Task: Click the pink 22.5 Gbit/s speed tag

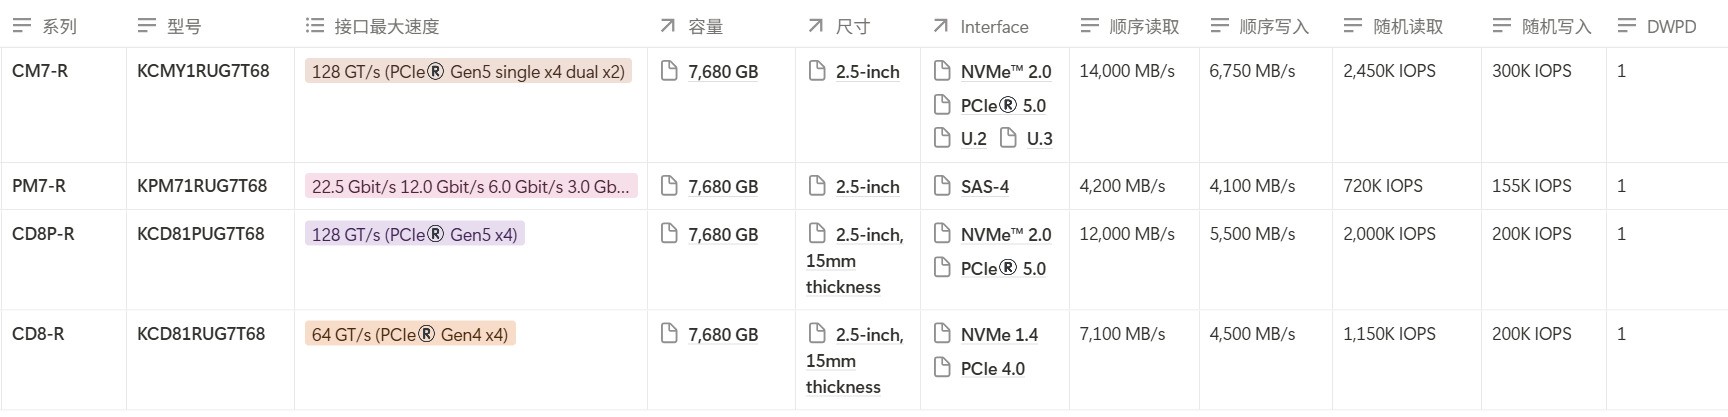Action: (470, 186)
